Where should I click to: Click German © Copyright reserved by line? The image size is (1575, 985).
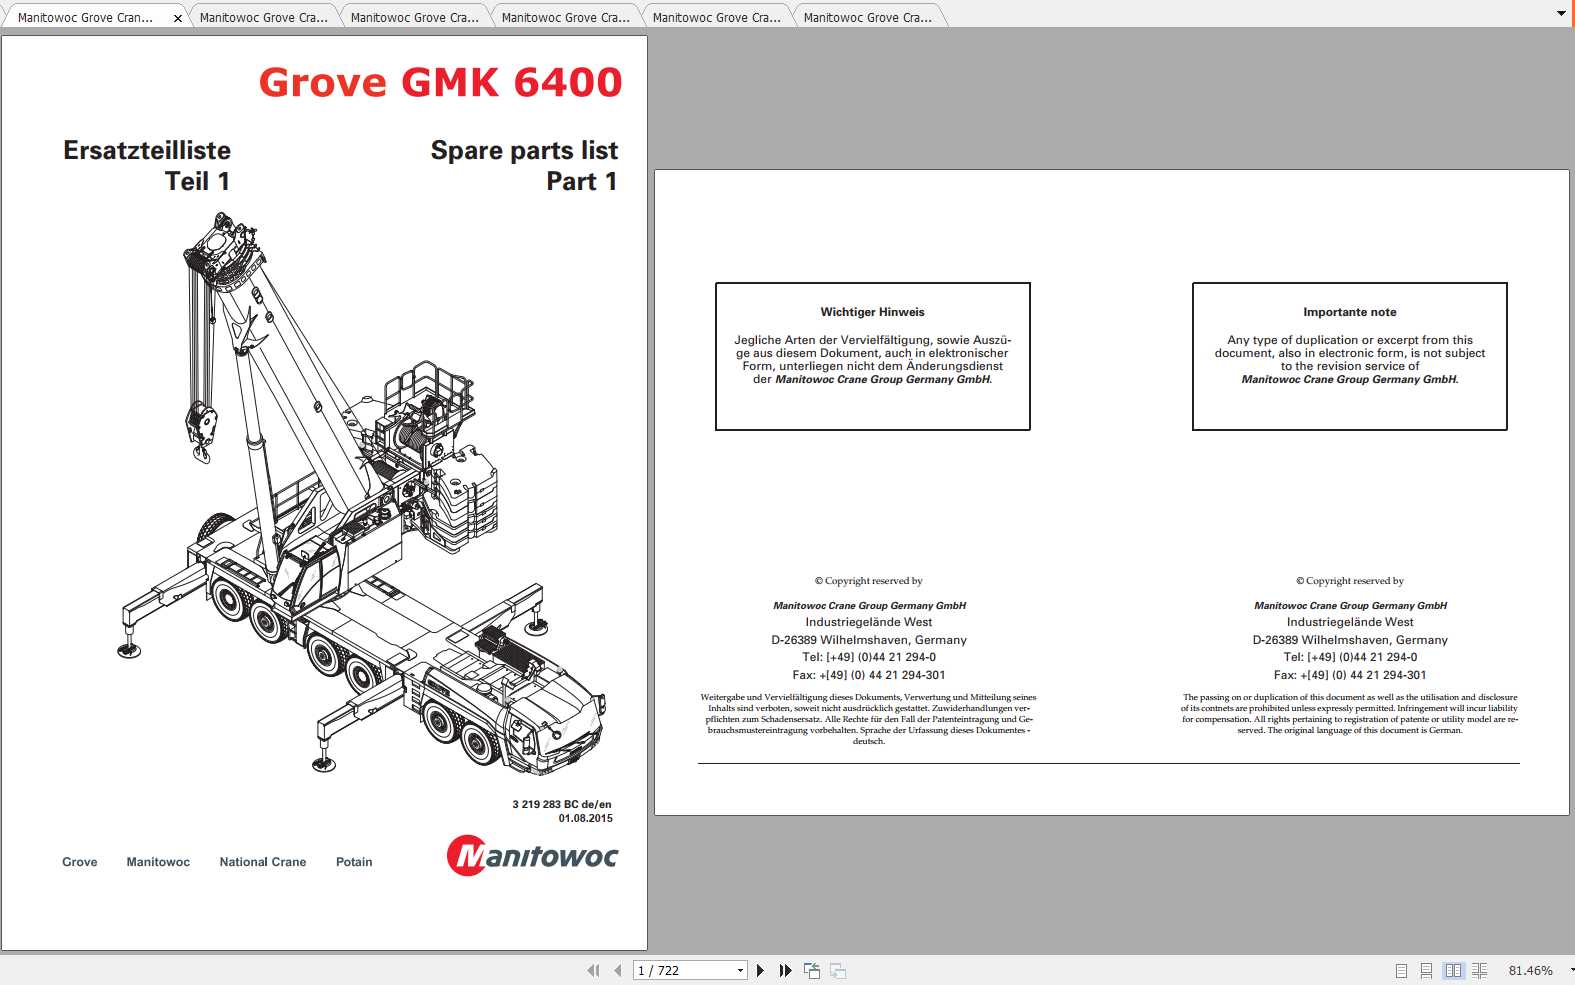click(x=869, y=581)
